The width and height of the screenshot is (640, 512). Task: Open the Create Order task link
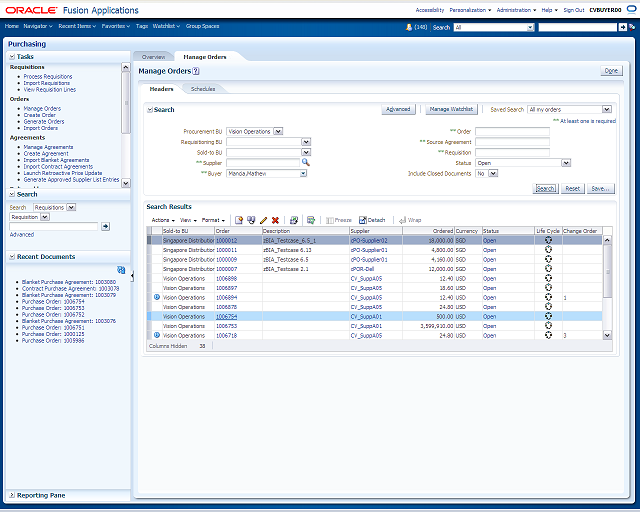[x=40, y=115]
